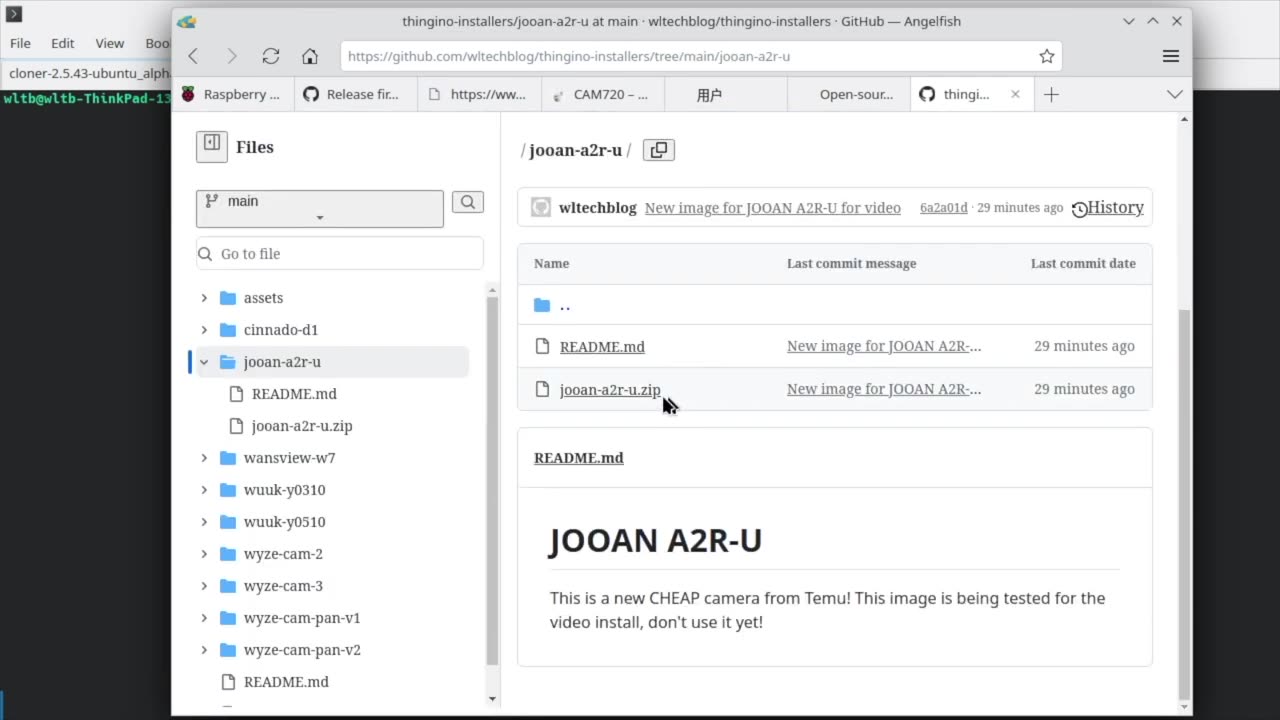This screenshot has width=1280, height=720.
Task: Expand the cinnado-d1 folder
Action: (204, 330)
